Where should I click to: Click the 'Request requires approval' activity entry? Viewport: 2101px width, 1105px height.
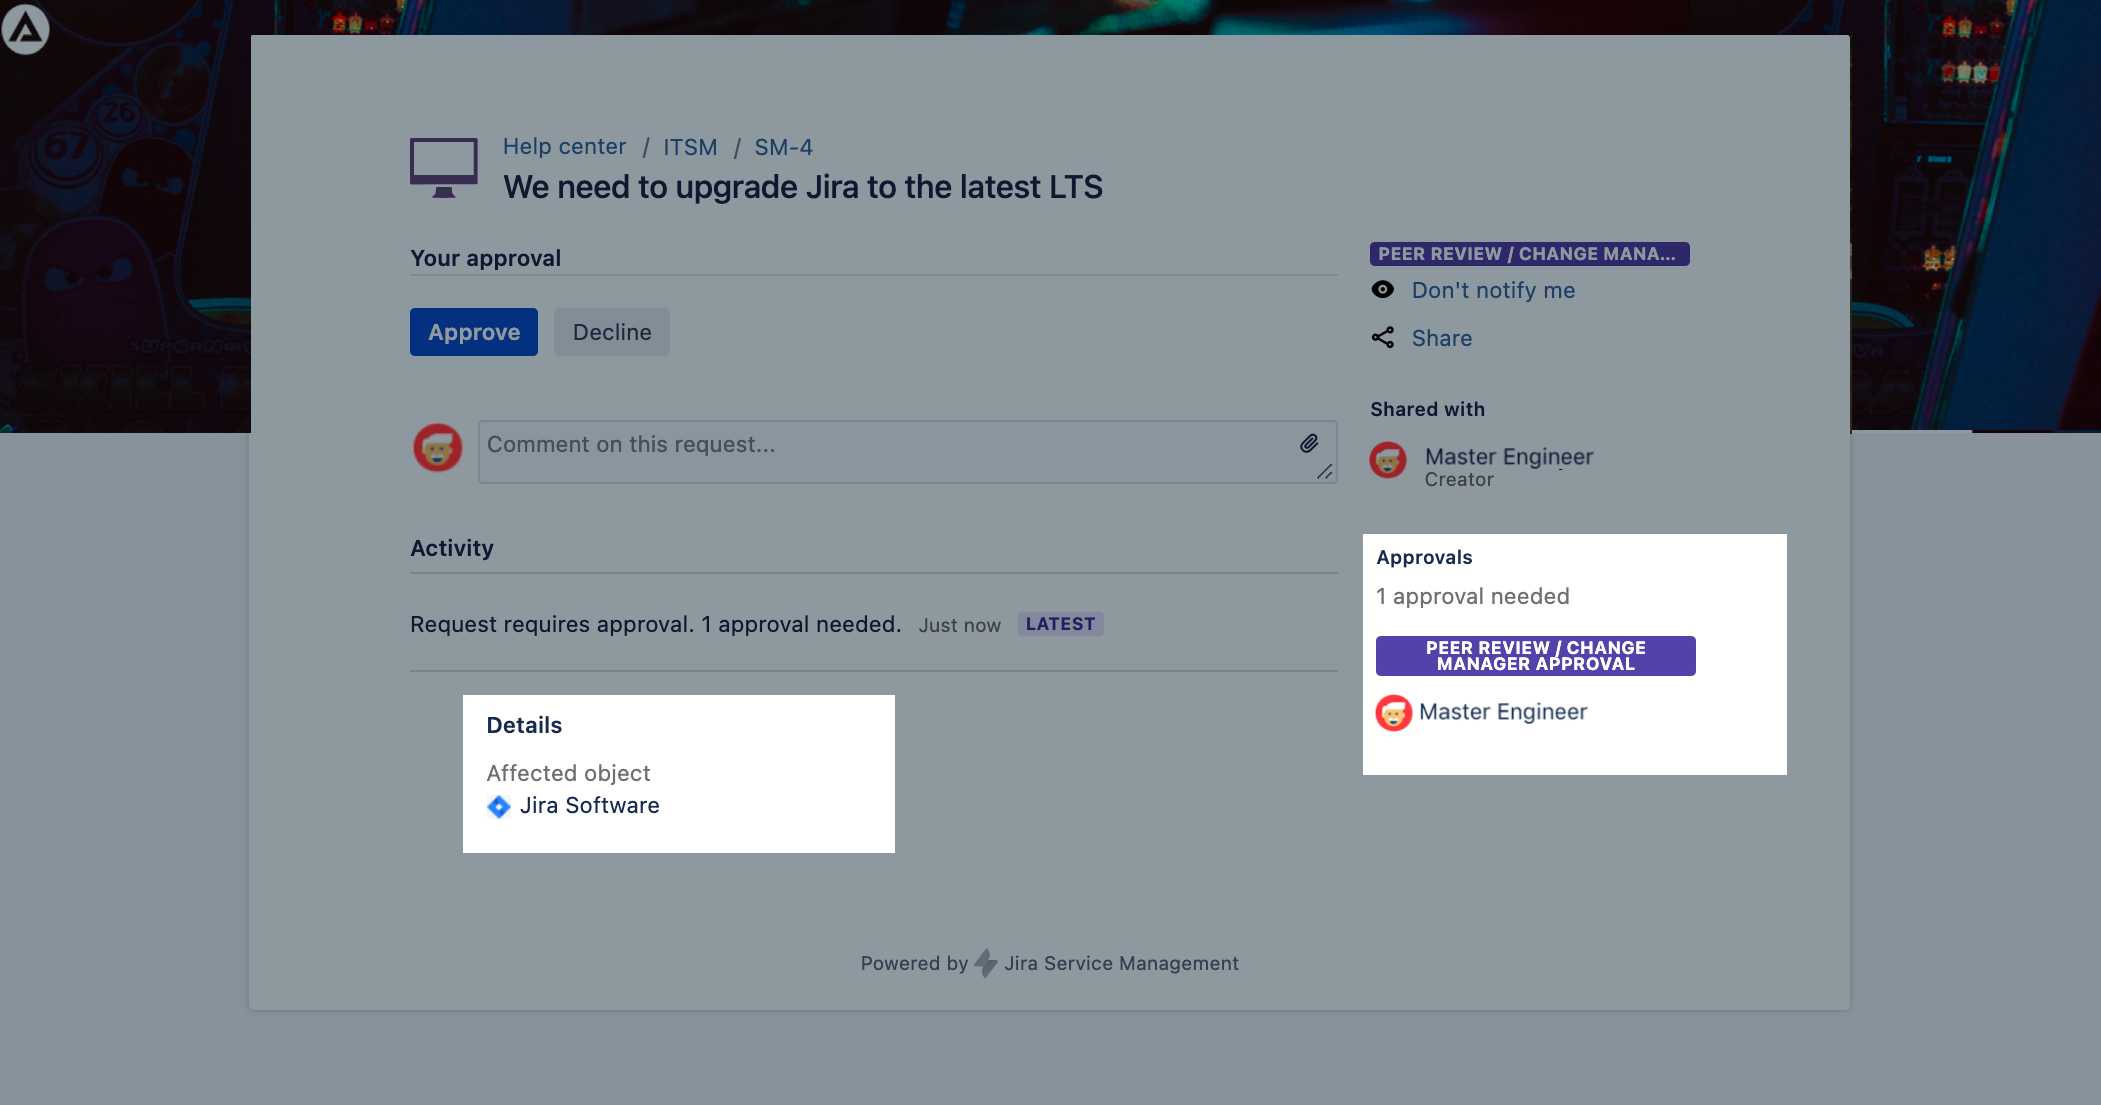coord(655,624)
